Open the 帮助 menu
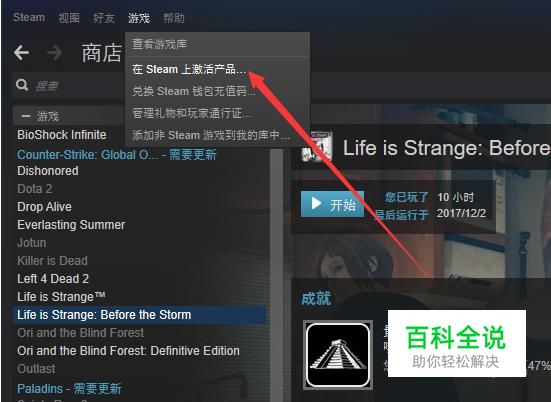The image size is (551, 402). (x=174, y=18)
